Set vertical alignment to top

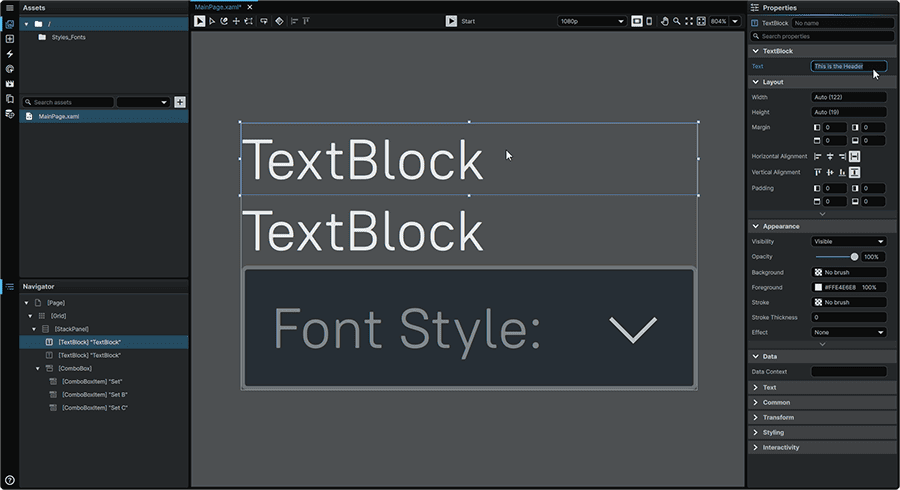coord(817,172)
